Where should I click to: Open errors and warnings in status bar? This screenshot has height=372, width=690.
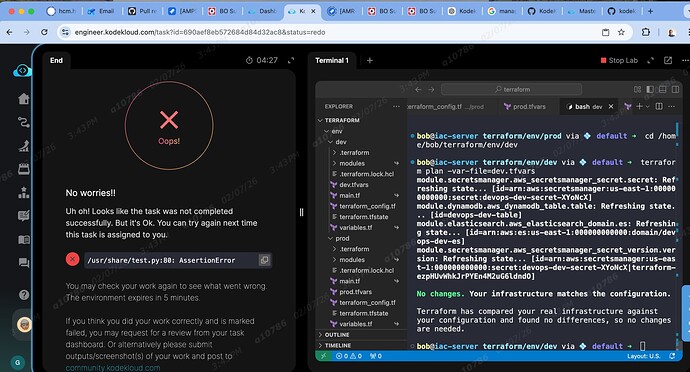click(x=349, y=356)
